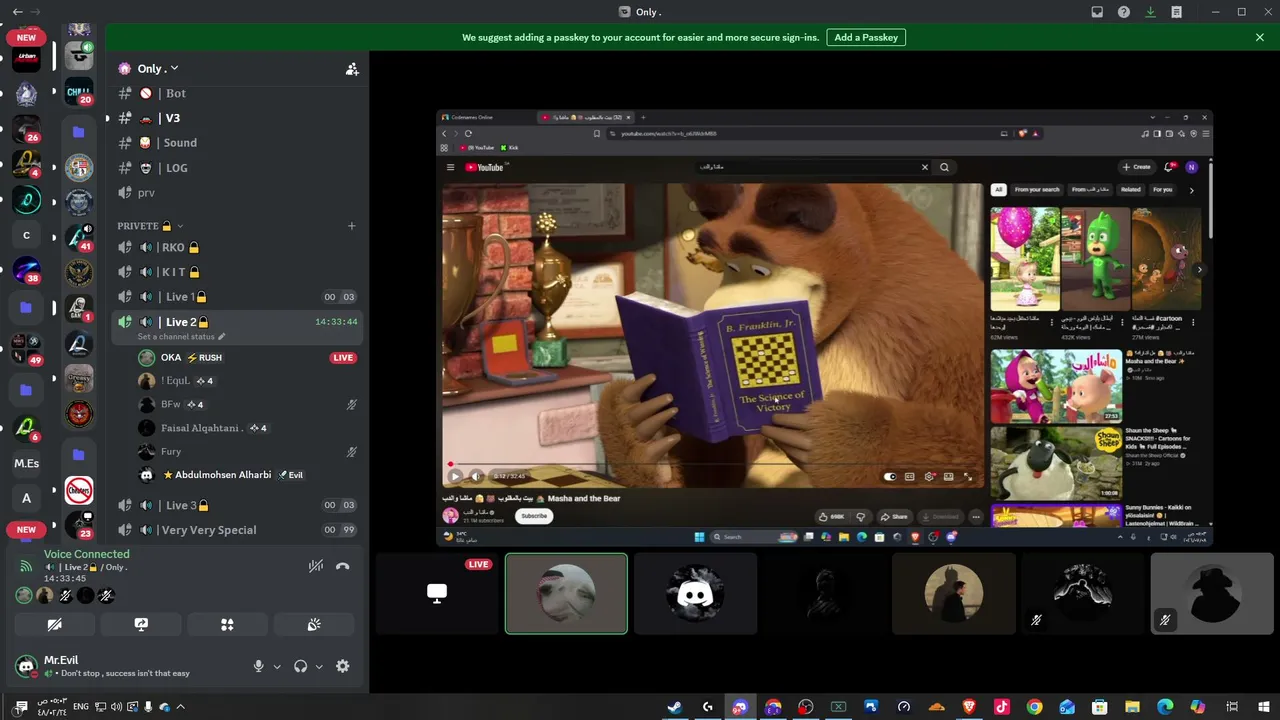Viewport: 1280px width, 720px height.
Task: Toggle noise suppression in the voice panel
Action: (x=316, y=566)
